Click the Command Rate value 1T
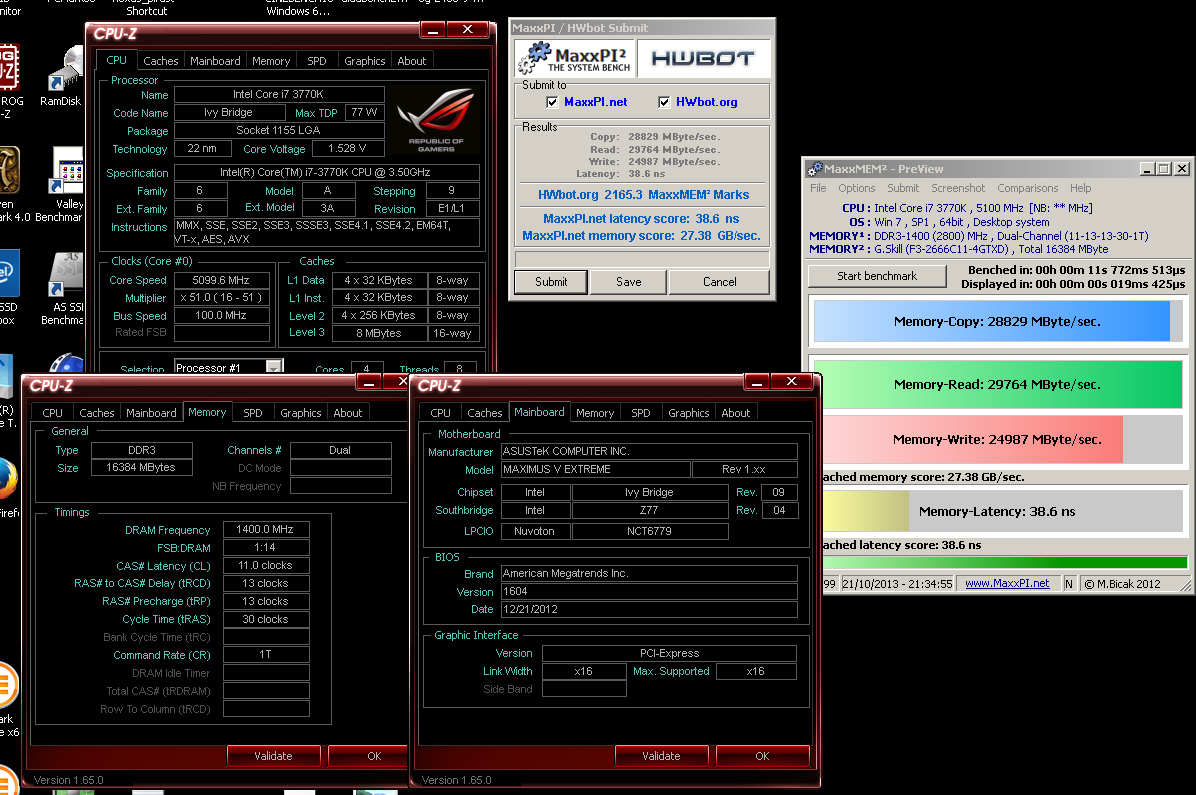This screenshot has width=1196, height=795. (265, 655)
